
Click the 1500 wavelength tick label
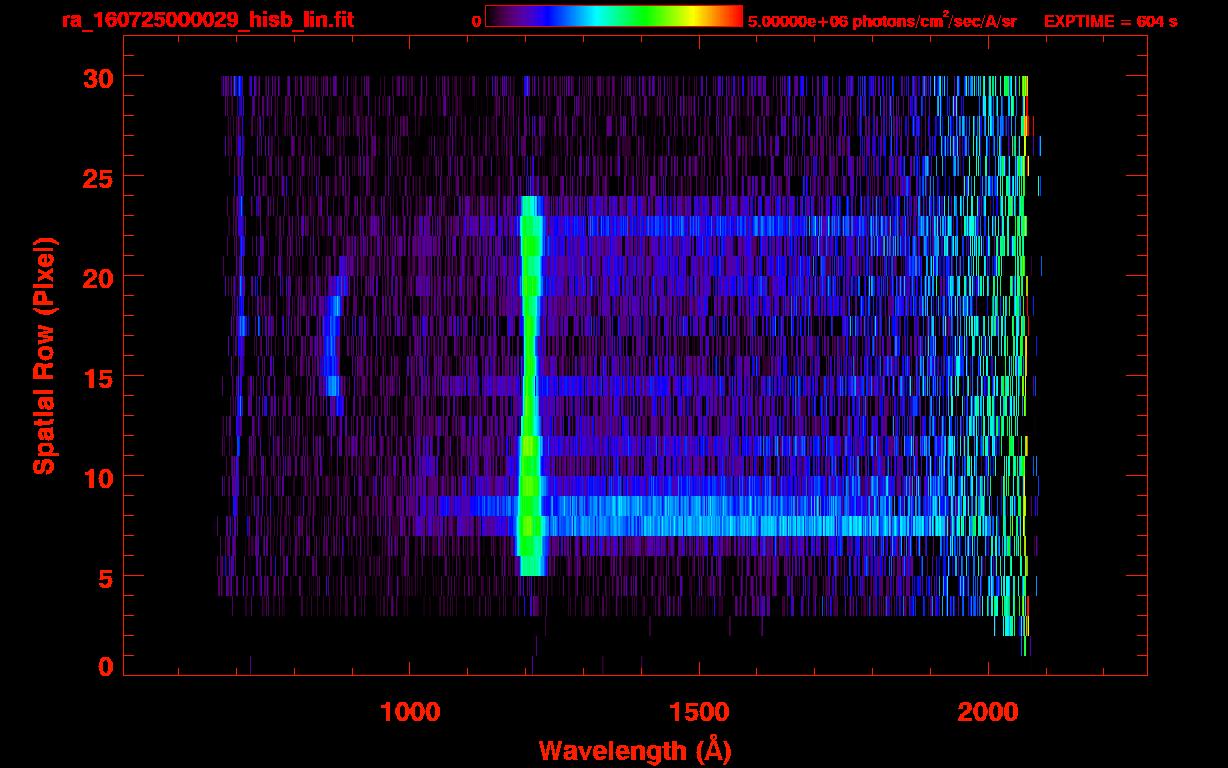pyautogui.click(x=698, y=712)
